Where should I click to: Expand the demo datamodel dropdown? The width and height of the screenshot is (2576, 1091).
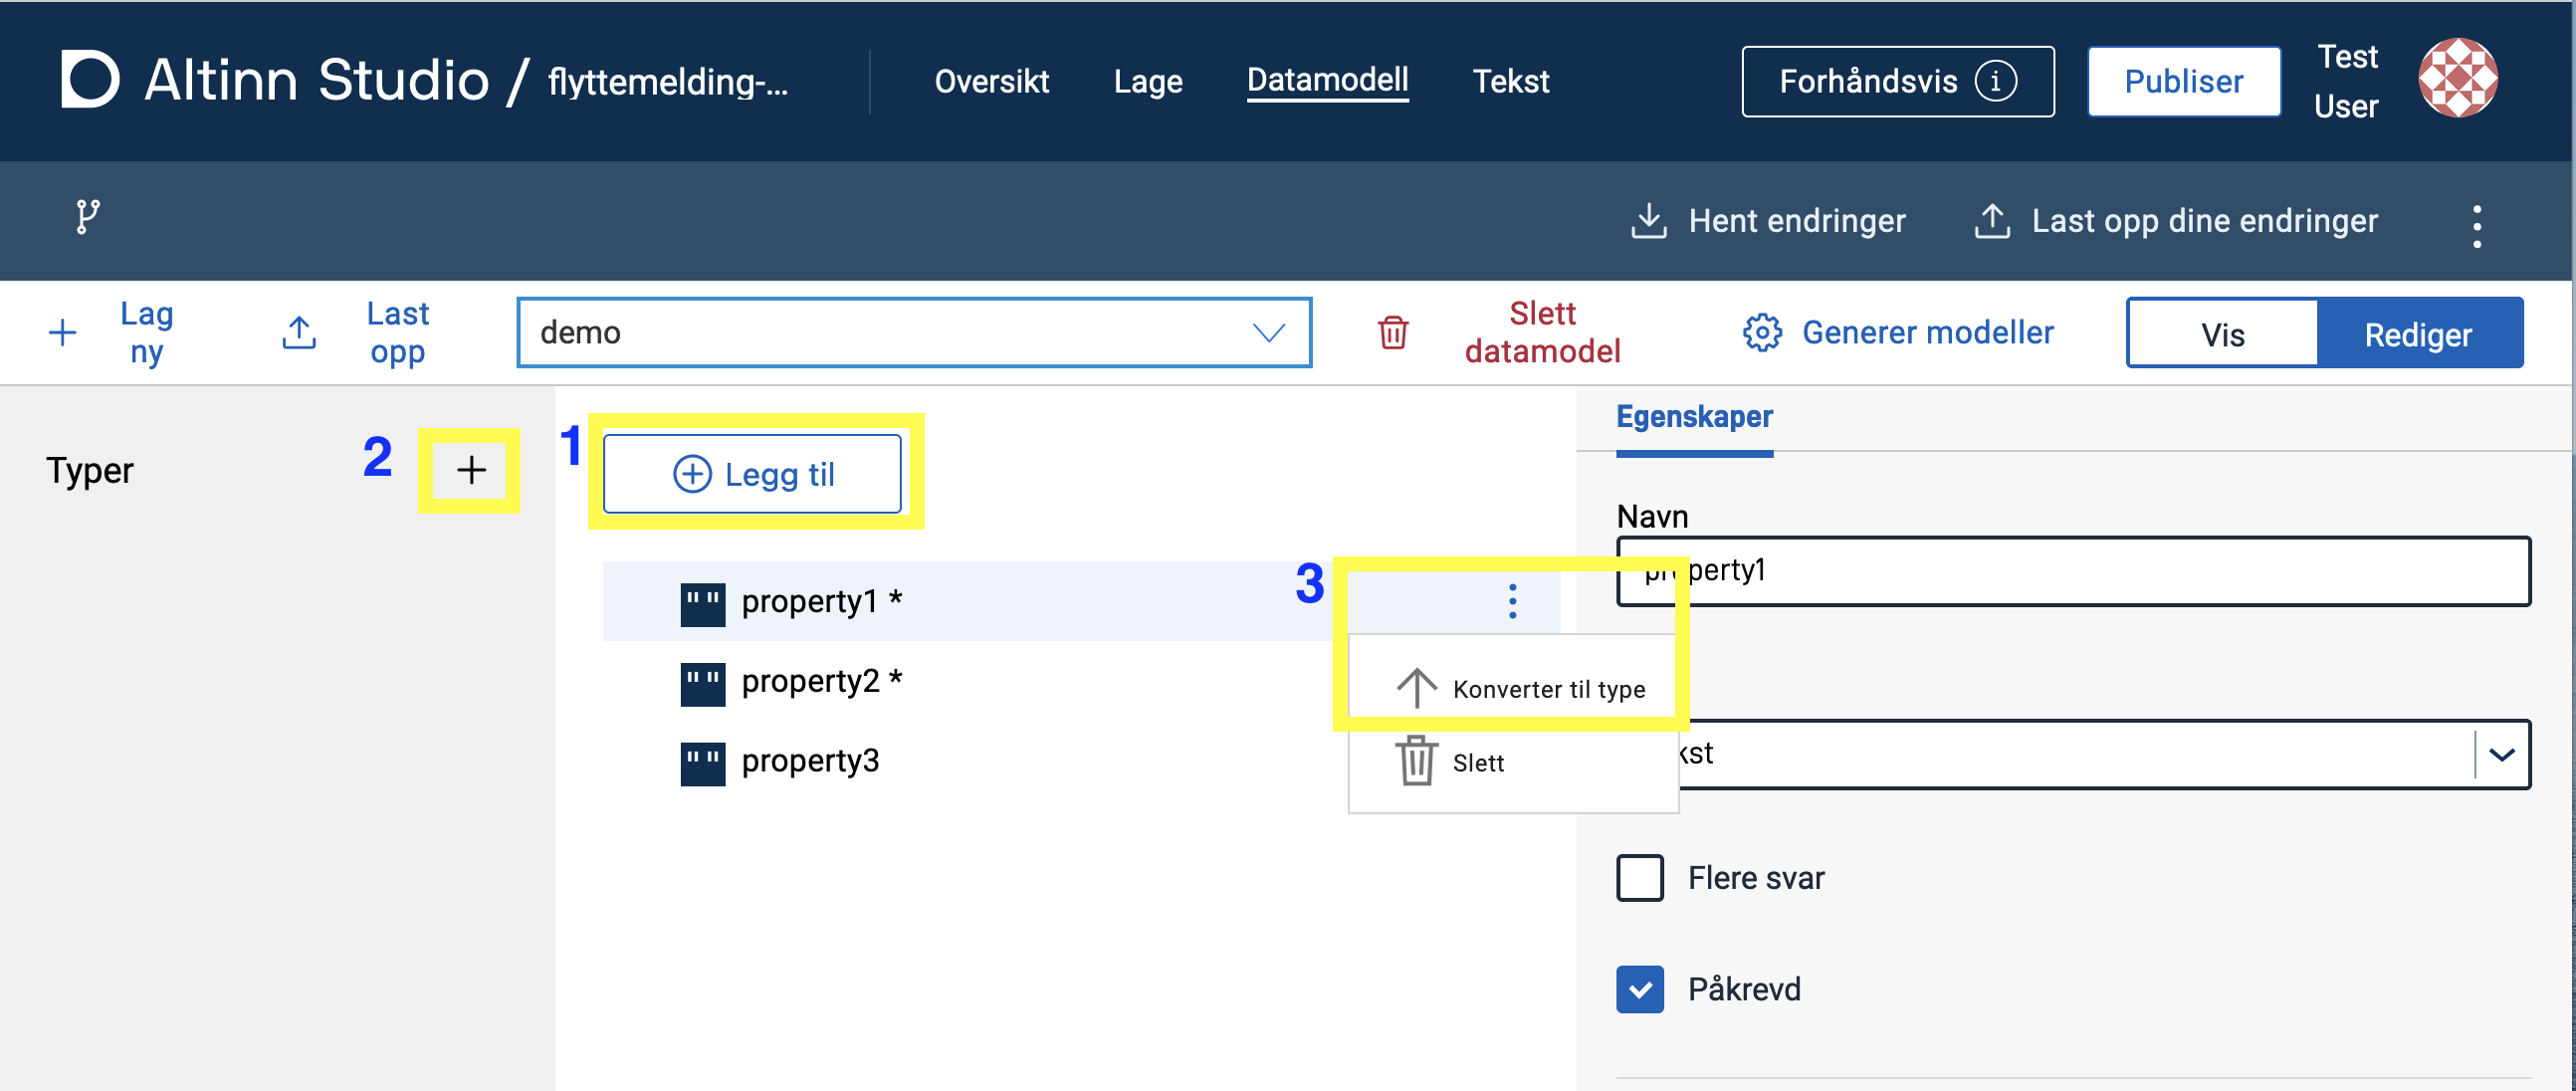pos(1268,332)
